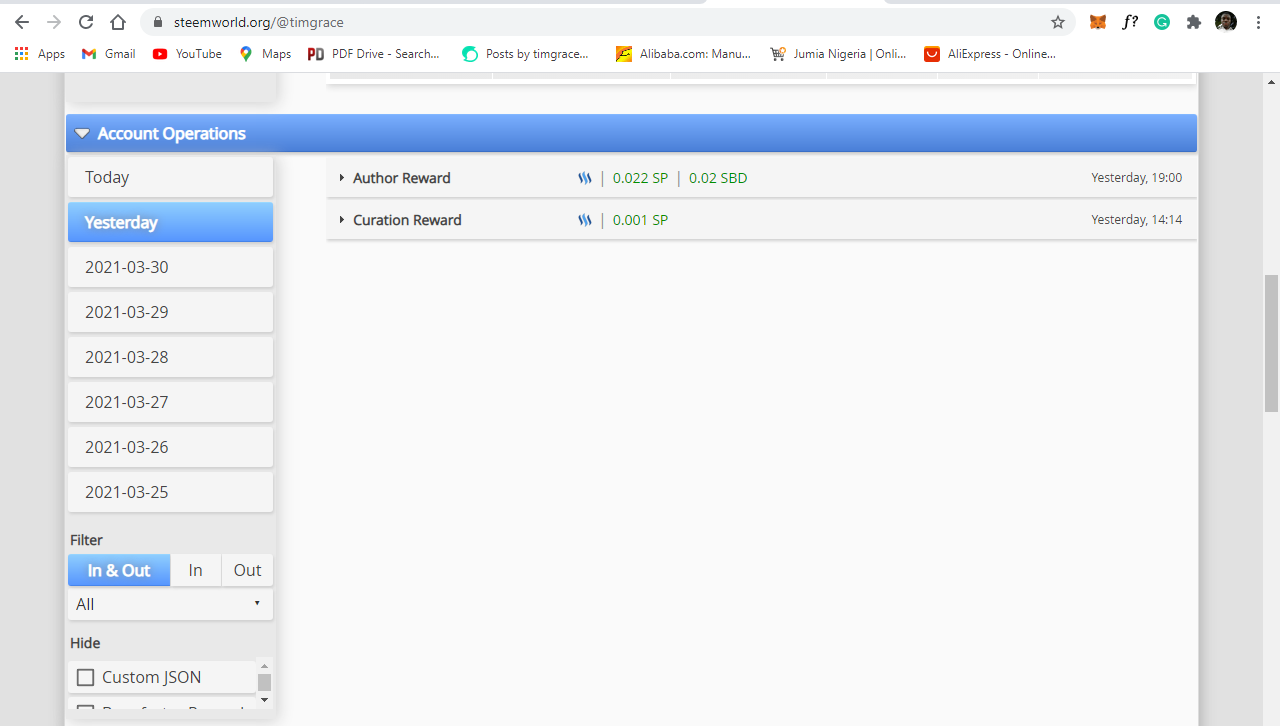This screenshot has height=726, width=1280.
Task: Switch the filter to In only
Action: click(x=195, y=570)
